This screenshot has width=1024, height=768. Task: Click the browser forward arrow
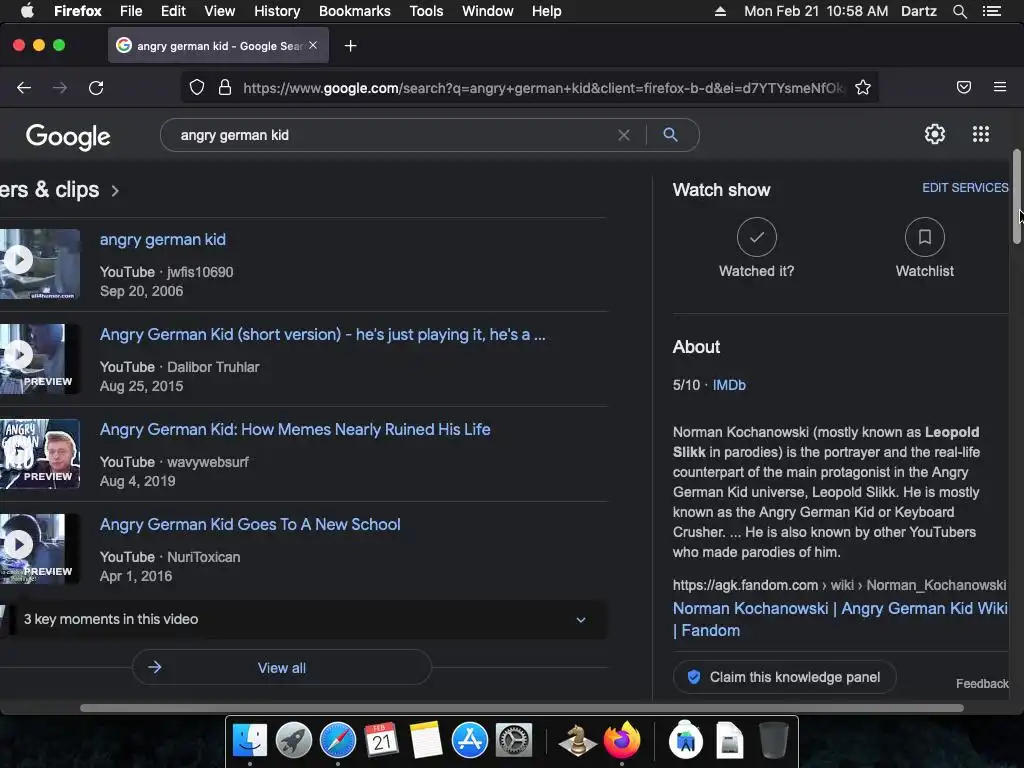point(60,88)
